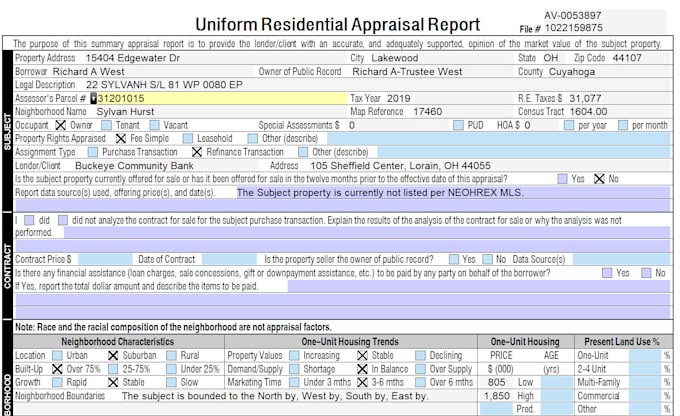The width and height of the screenshot is (680, 416).
Task: Select the Rural location checkbox
Action: [x=172, y=356]
